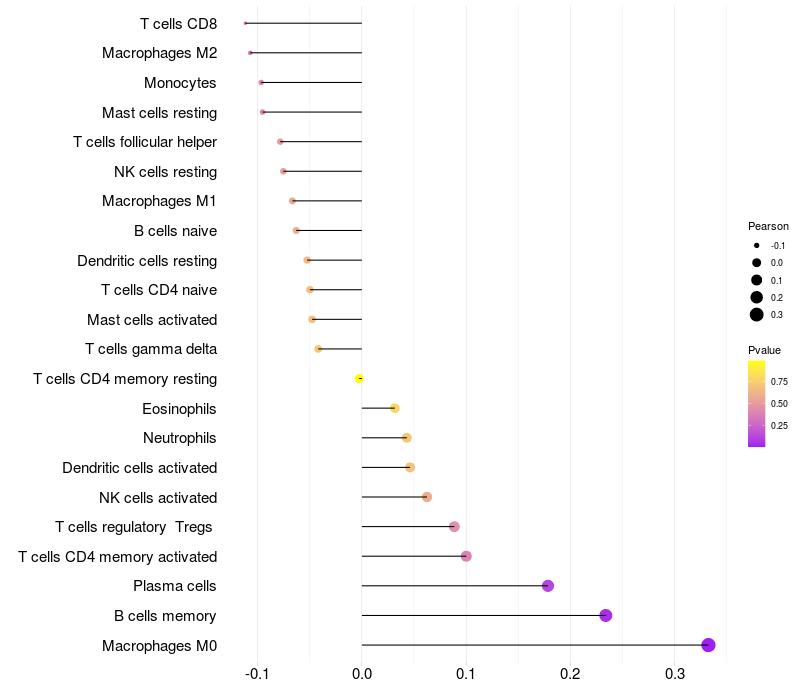Click the Macrophages M2 axis label

(159, 53)
